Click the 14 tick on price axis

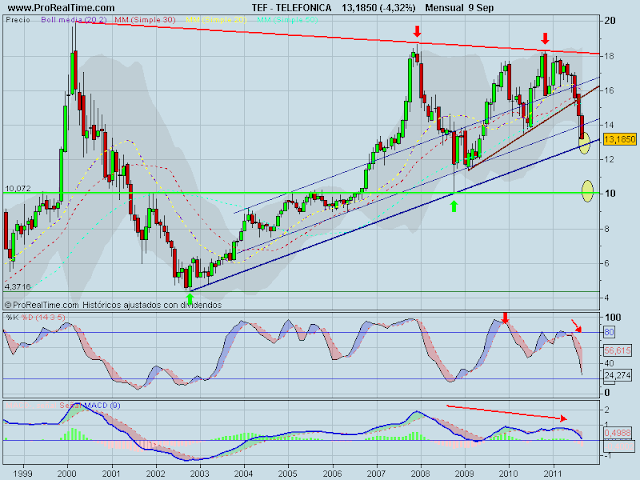point(609,125)
